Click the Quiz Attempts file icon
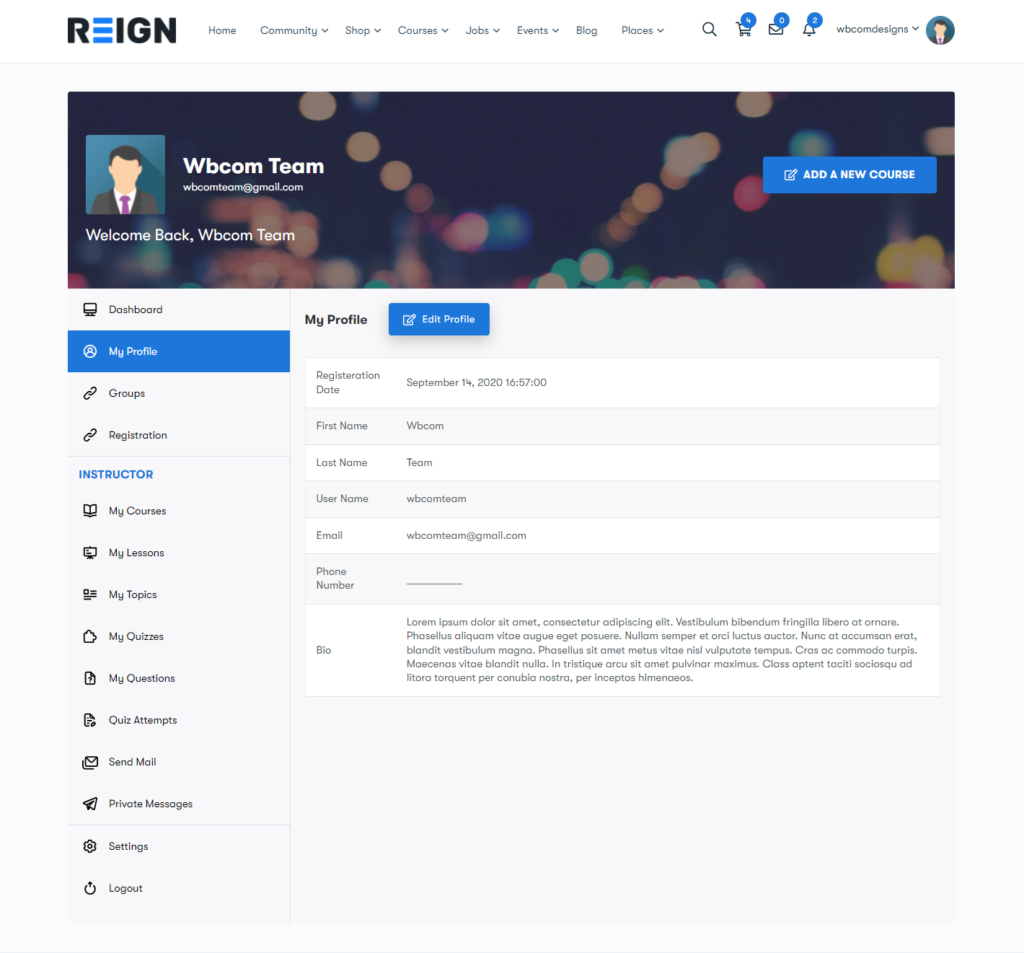 pos(90,720)
